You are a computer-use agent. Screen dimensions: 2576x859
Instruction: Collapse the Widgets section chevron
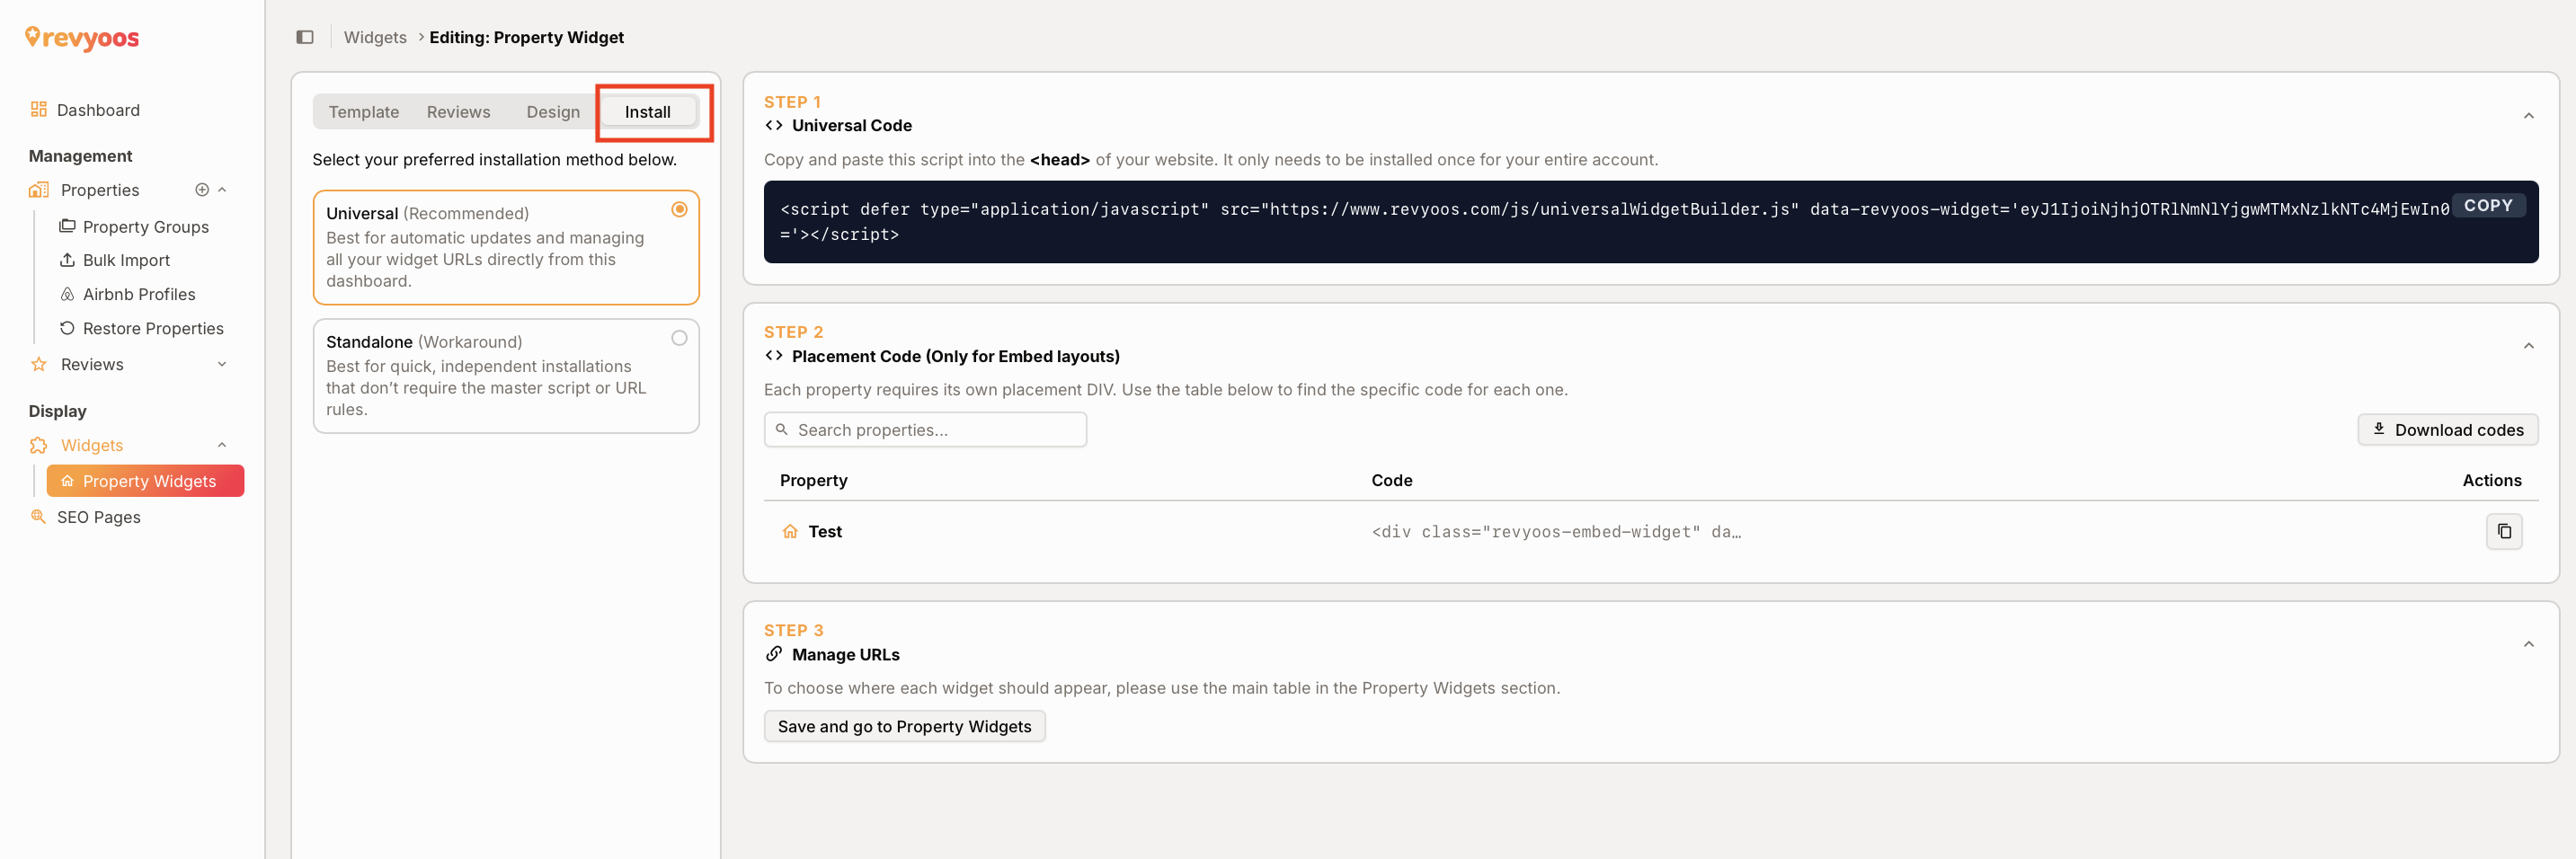222,445
